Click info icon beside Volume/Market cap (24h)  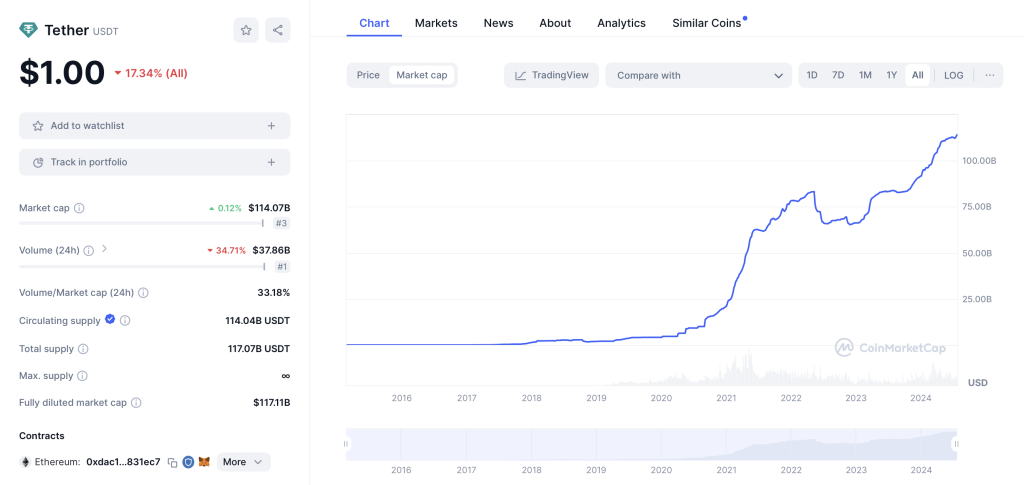[143, 292]
